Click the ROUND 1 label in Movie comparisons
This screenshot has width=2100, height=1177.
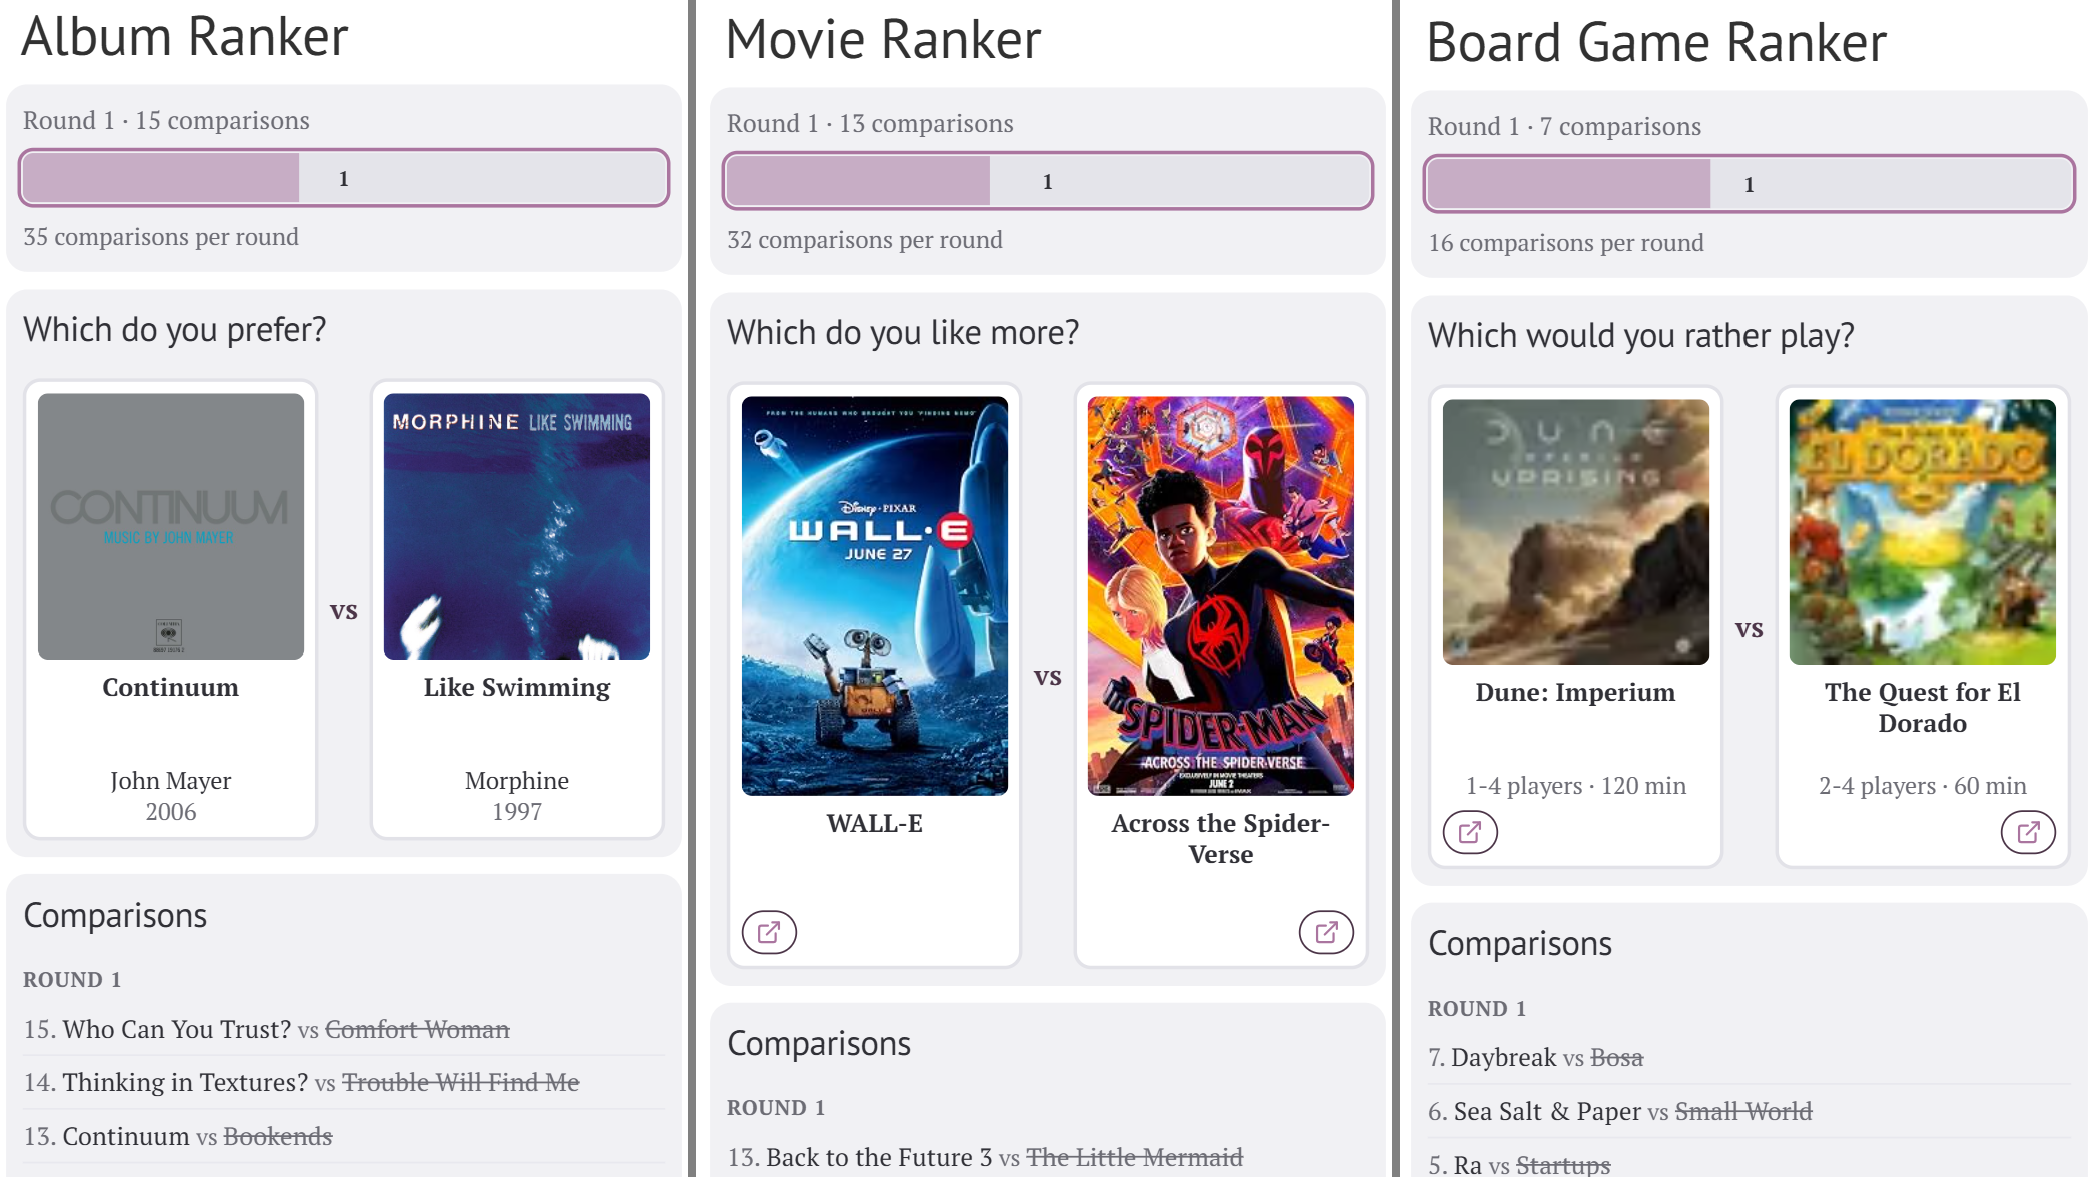(776, 1108)
